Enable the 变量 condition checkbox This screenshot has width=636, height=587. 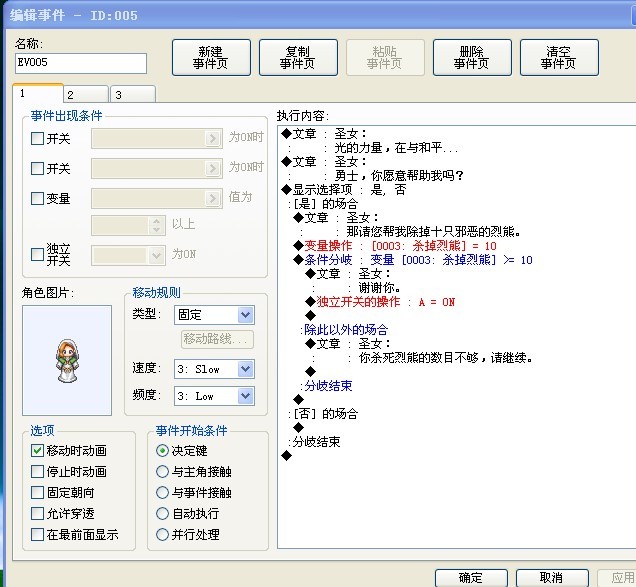pyautogui.click(x=37, y=198)
